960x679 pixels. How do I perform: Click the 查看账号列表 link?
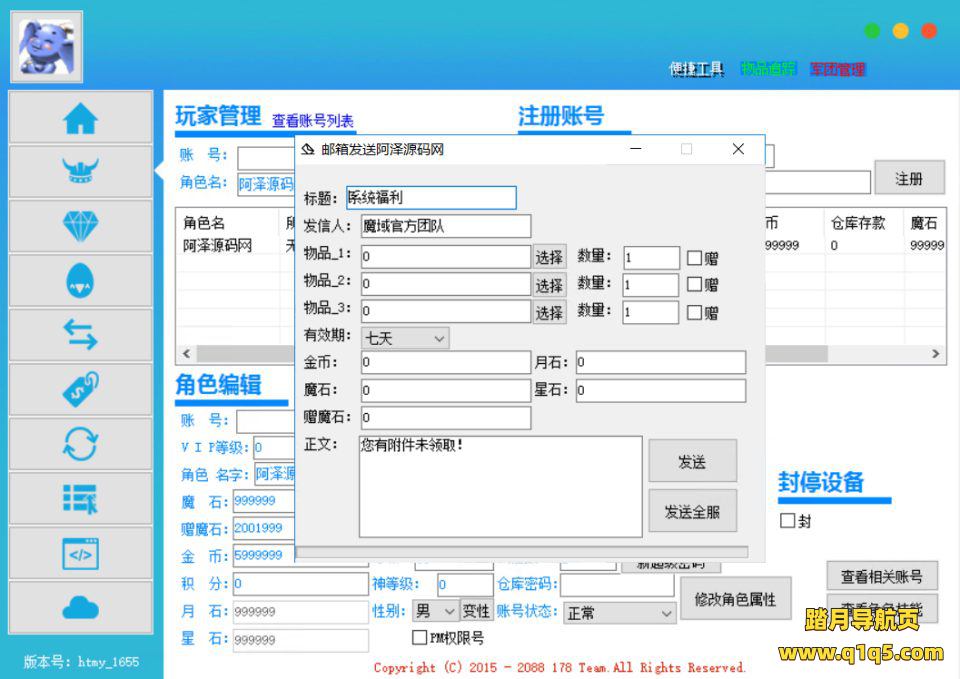click(313, 121)
